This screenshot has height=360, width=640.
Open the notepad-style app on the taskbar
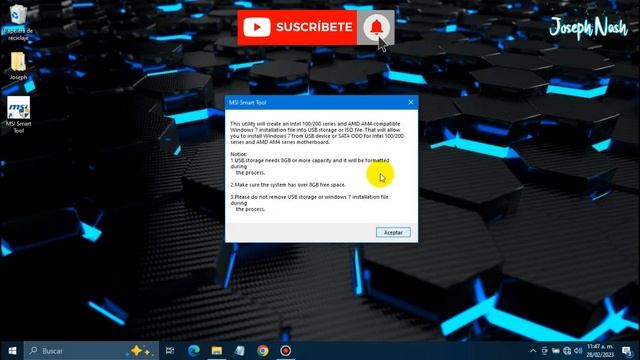coord(240,351)
